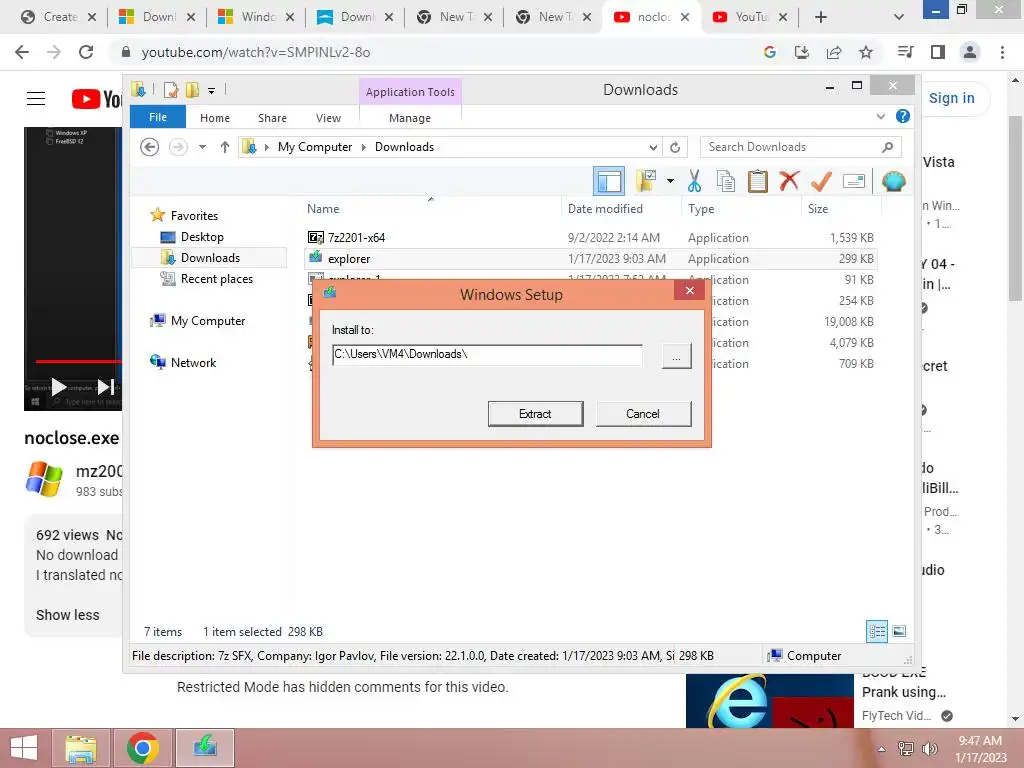Open Chrome side panel icon

[x=938, y=52]
